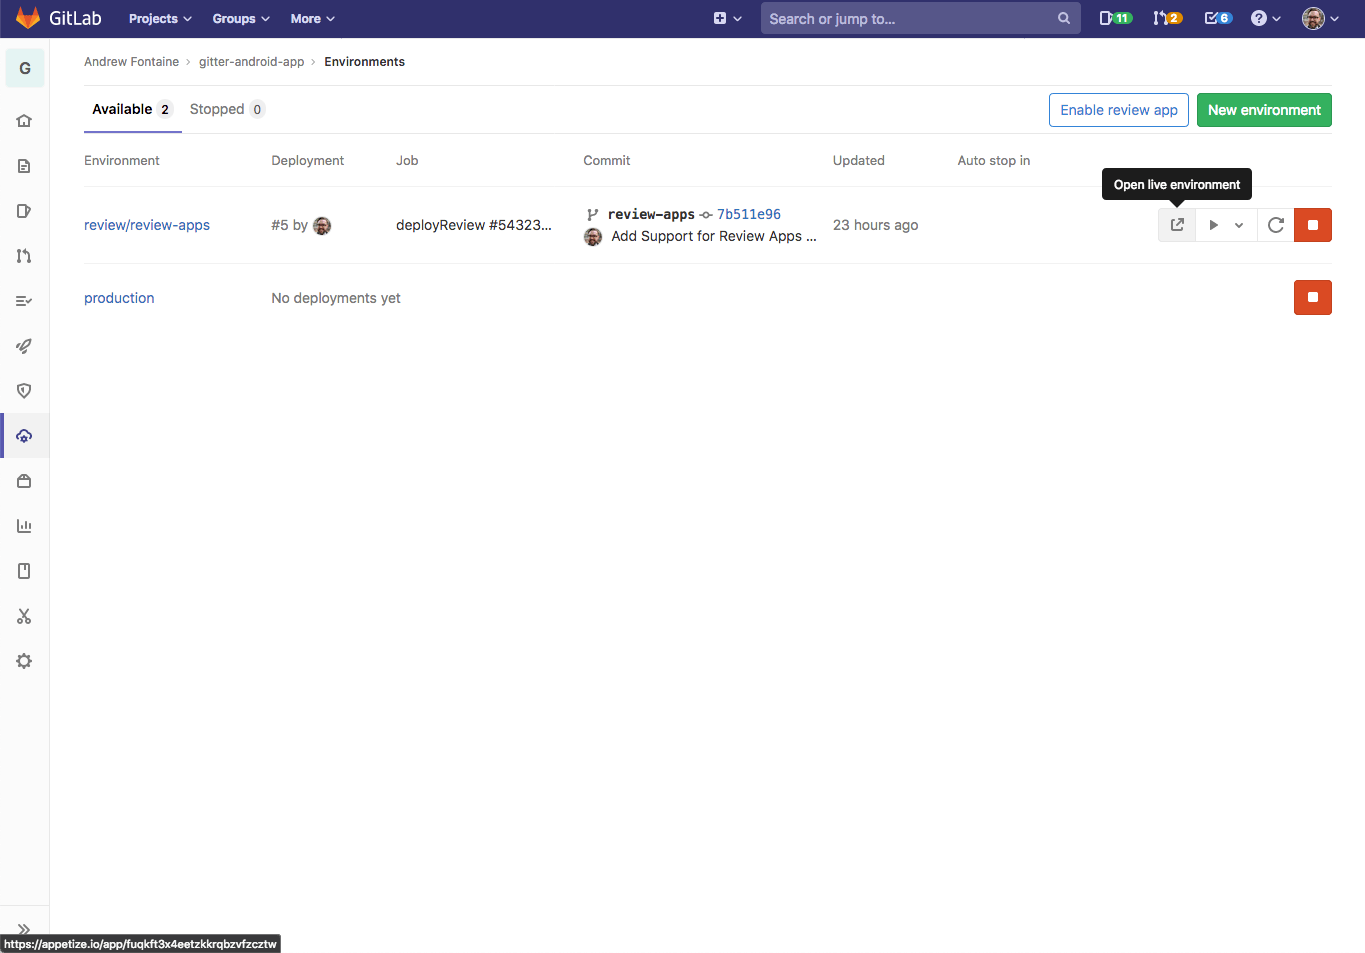
Task: Open the user avatar dropdown
Action: click(1319, 18)
